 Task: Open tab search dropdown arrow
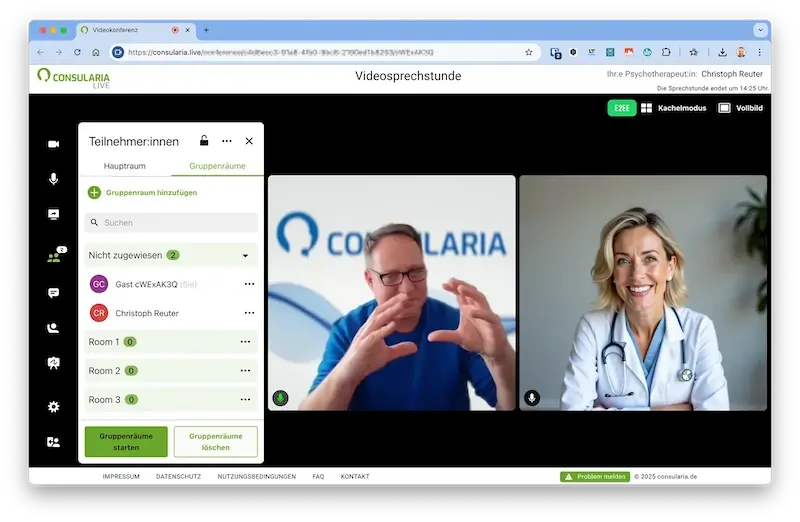[760, 30]
